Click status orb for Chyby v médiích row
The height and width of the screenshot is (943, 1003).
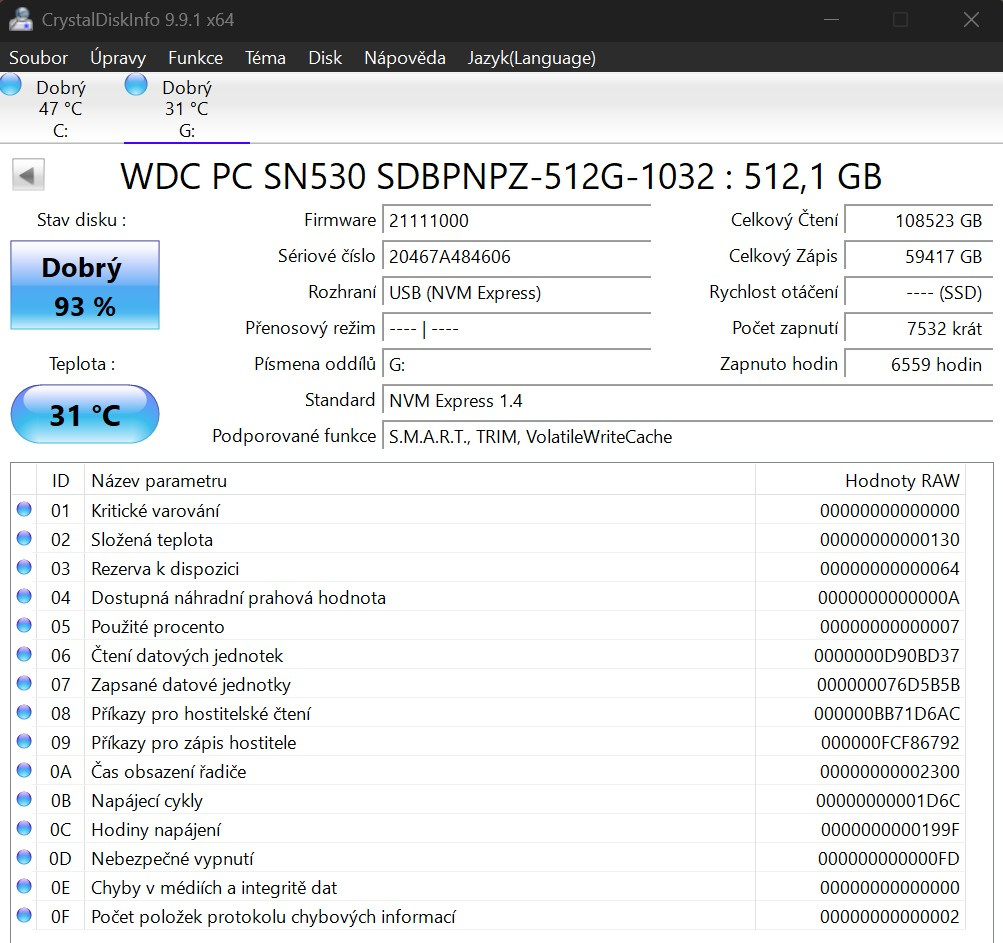point(24,886)
